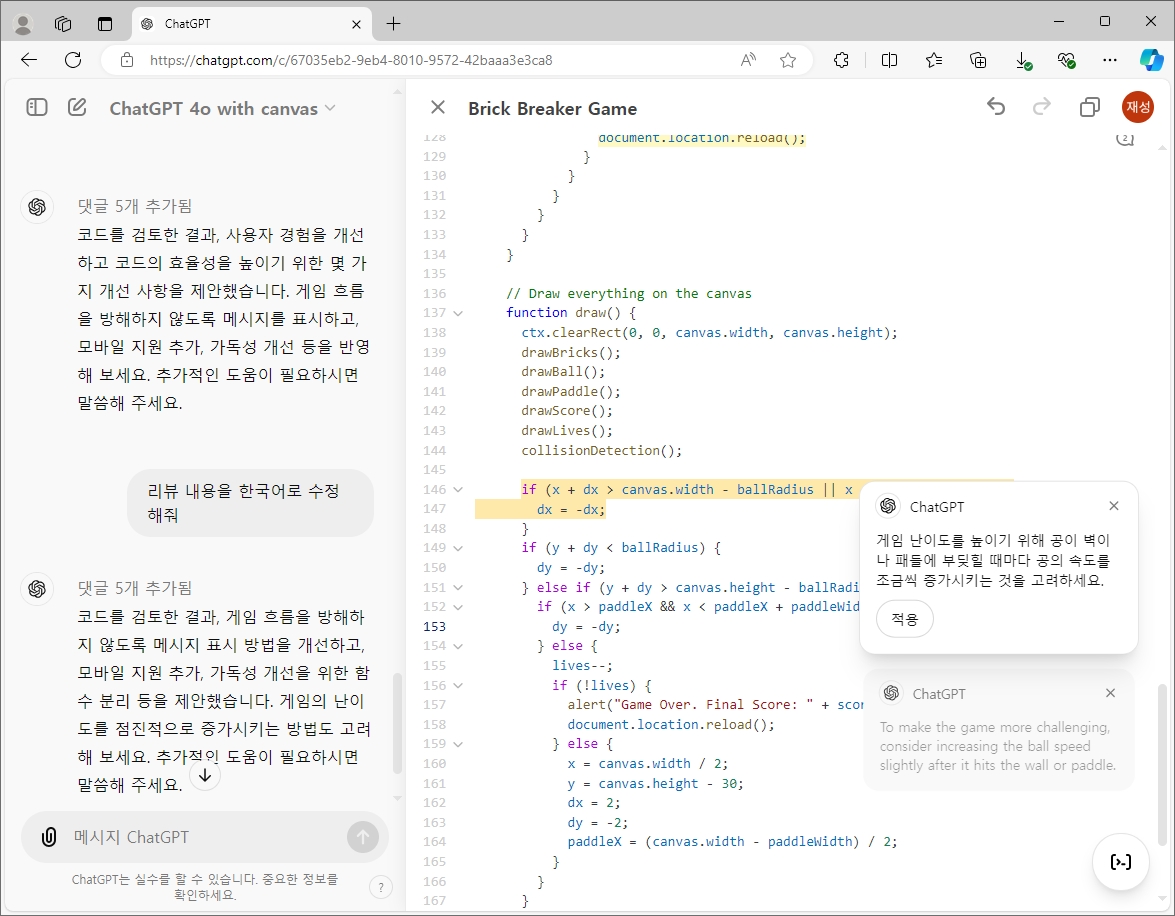
Task: Collapse code fold at line 146
Action: [458, 489]
